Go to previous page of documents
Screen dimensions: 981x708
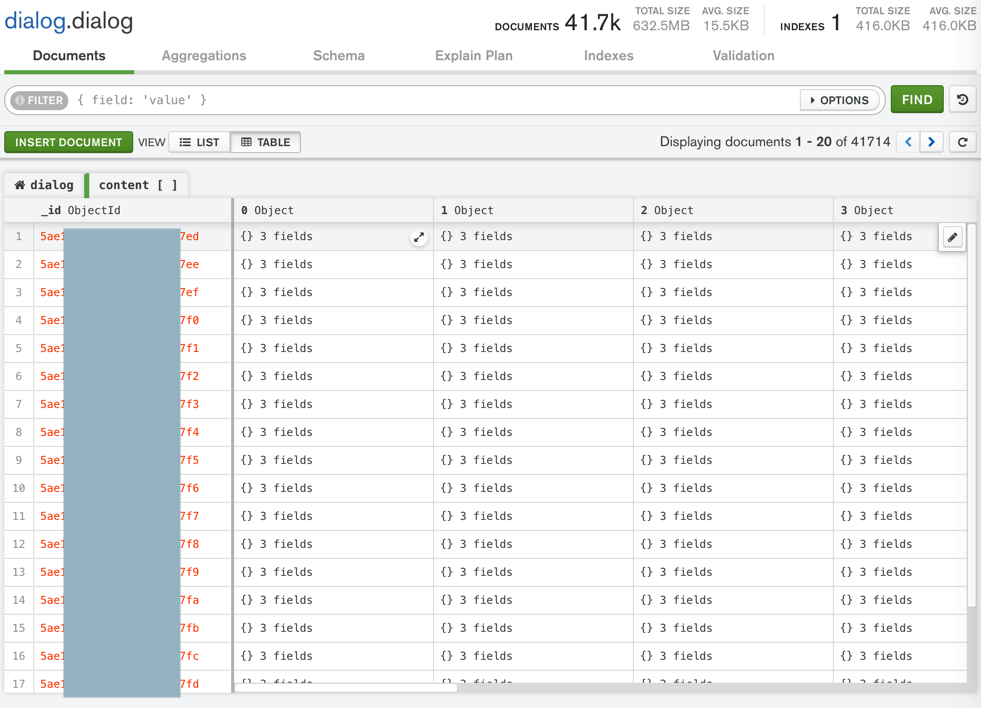(x=908, y=142)
